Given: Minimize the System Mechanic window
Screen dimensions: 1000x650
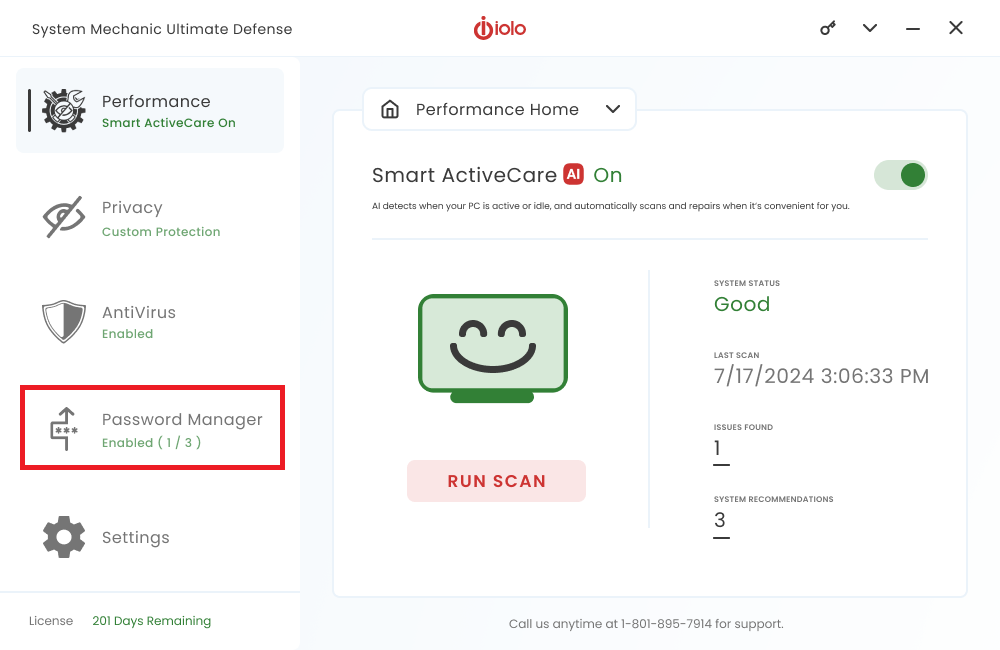Looking at the screenshot, I should [913, 29].
